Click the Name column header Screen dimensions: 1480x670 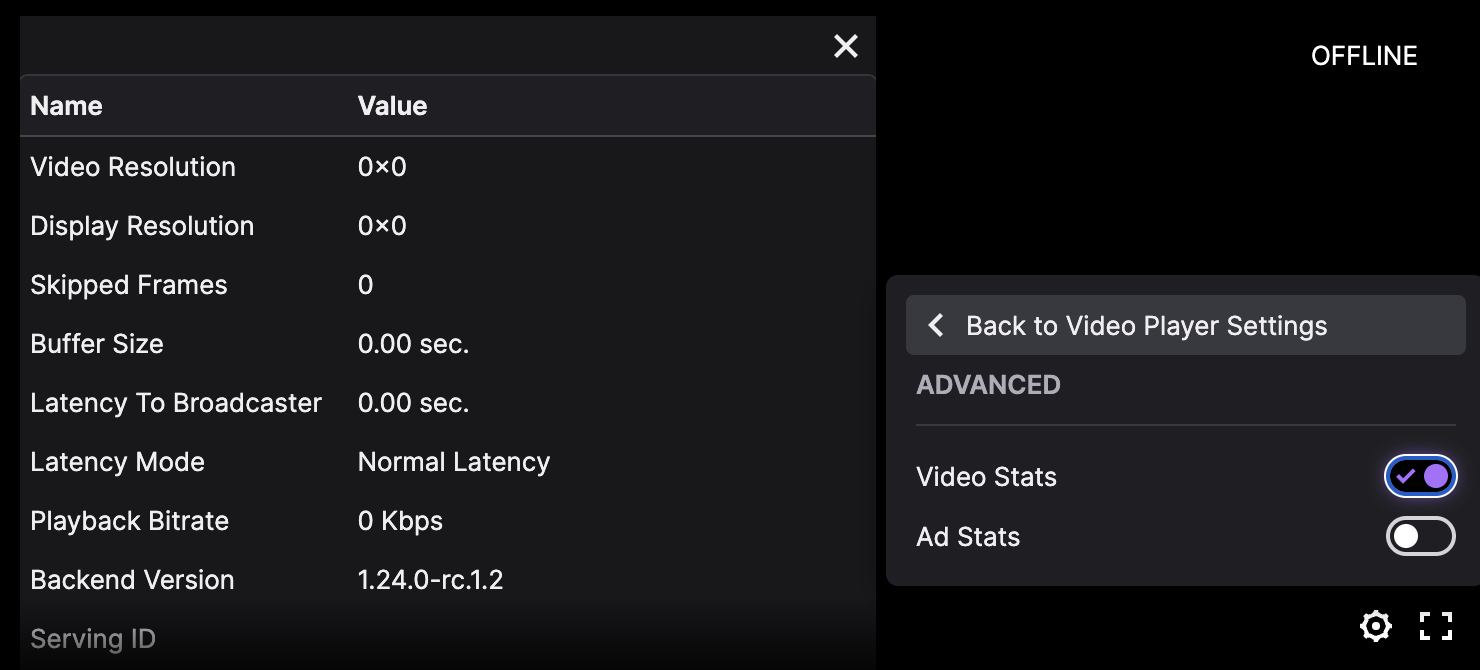click(x=66, y=106)
